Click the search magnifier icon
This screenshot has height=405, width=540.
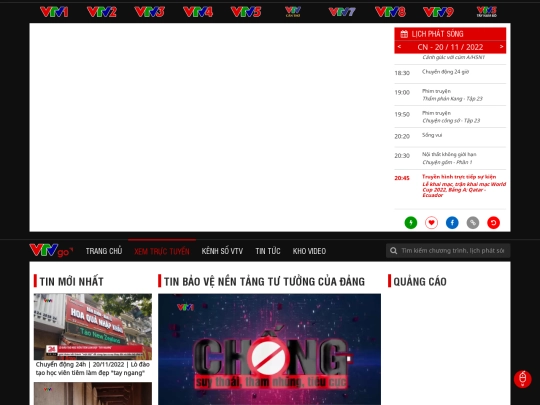tap(394, 251)
